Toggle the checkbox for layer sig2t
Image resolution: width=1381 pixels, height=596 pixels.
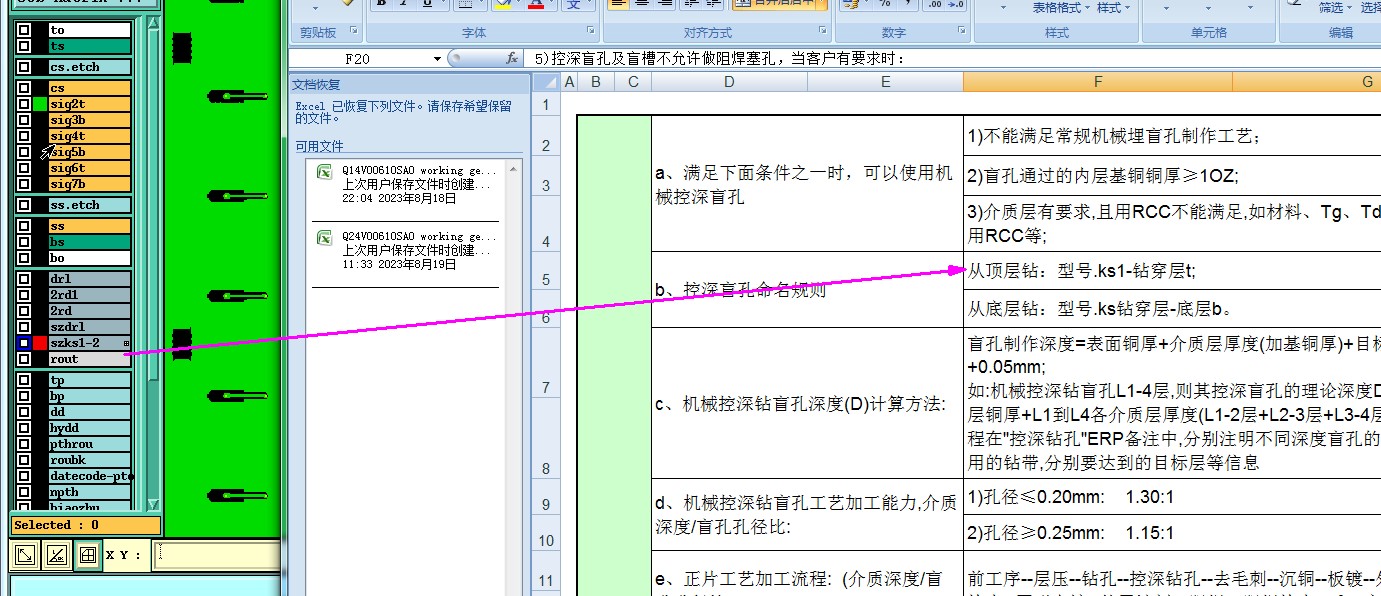24,104
